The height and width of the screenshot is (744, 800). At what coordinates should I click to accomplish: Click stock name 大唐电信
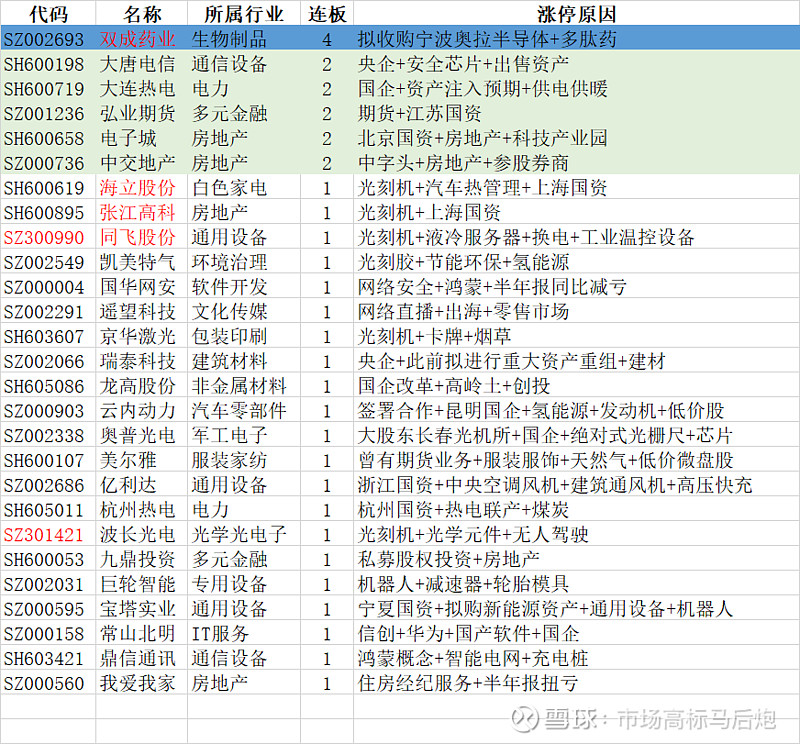138,64
